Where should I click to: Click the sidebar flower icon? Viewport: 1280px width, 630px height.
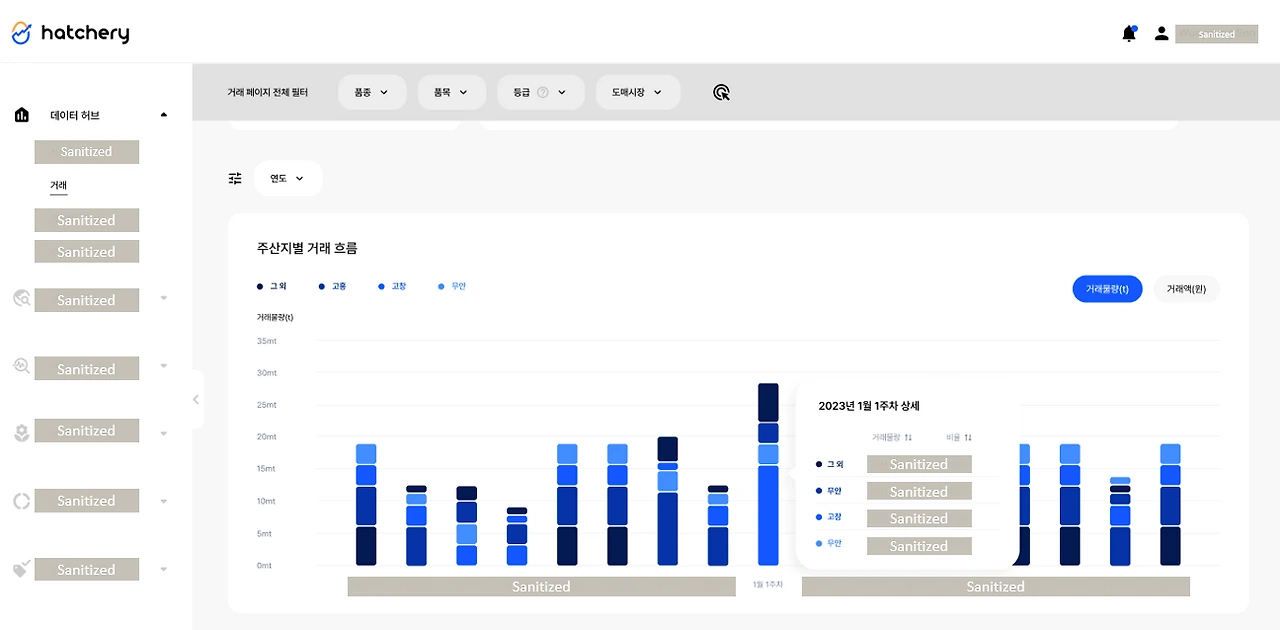point(21,432)
